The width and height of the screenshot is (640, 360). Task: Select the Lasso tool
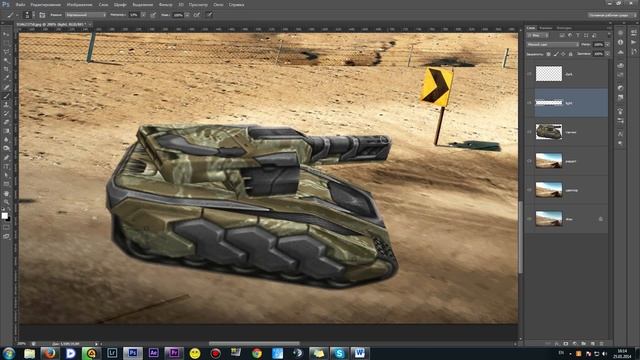click(6, 52)
